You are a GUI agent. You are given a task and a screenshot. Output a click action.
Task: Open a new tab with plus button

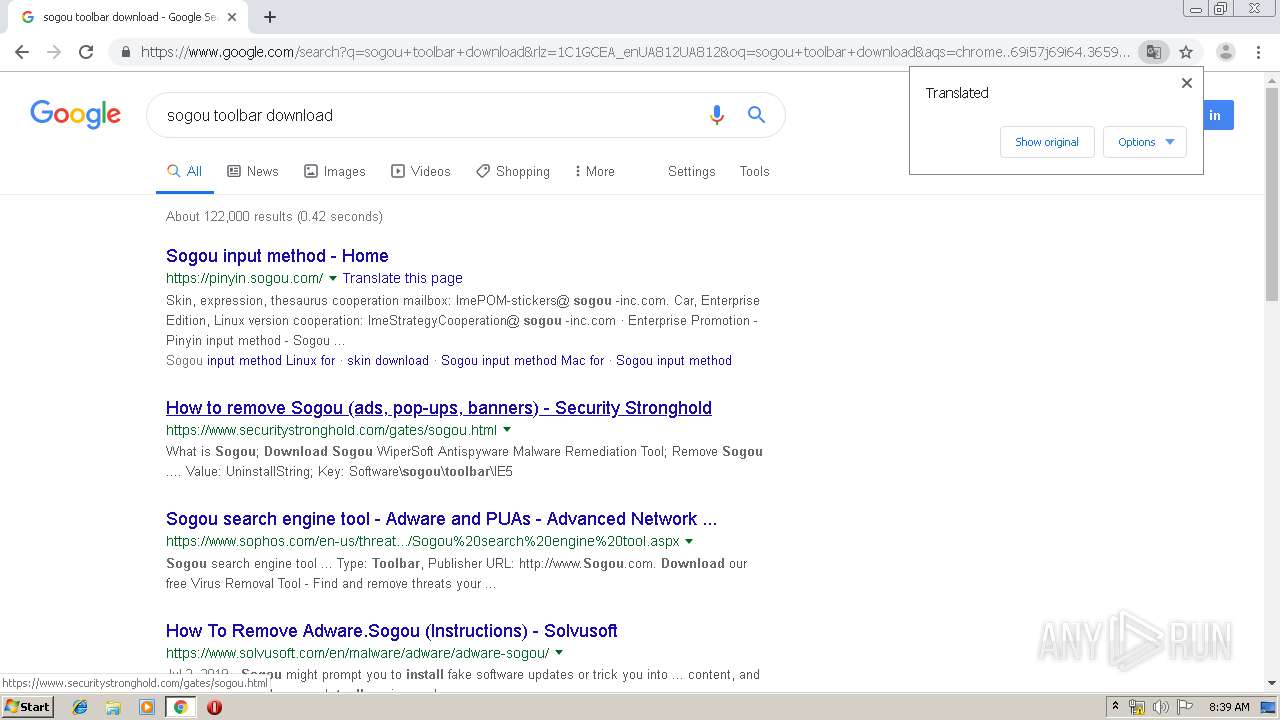click(x=270, y=17)
